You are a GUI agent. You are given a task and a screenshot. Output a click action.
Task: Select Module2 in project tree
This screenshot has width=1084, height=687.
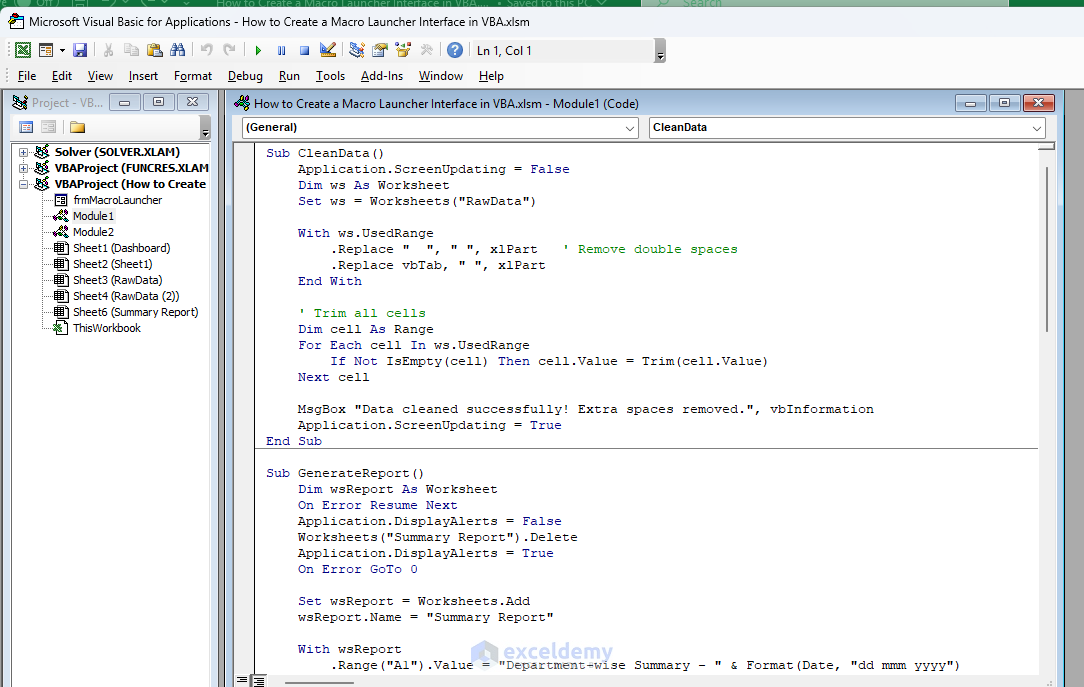pyautogui.click(x=93, y=232)
